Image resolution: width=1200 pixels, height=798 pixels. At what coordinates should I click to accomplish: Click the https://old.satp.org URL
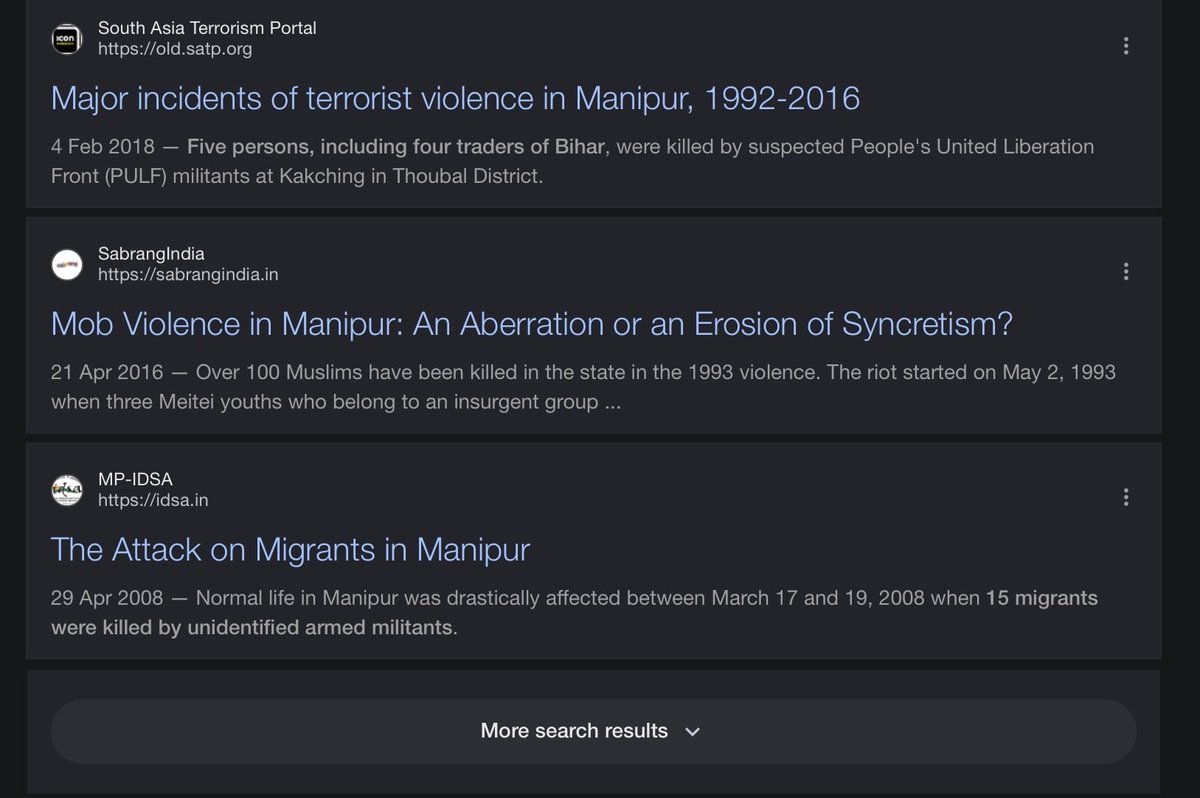(x=175, y=48)
